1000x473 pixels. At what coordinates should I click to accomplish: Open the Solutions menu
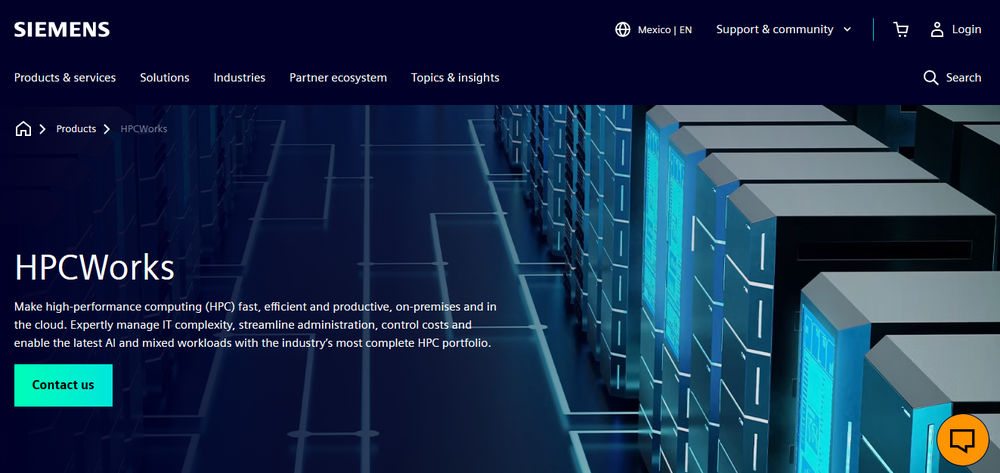pyautogui.click(x=165, y=78)
